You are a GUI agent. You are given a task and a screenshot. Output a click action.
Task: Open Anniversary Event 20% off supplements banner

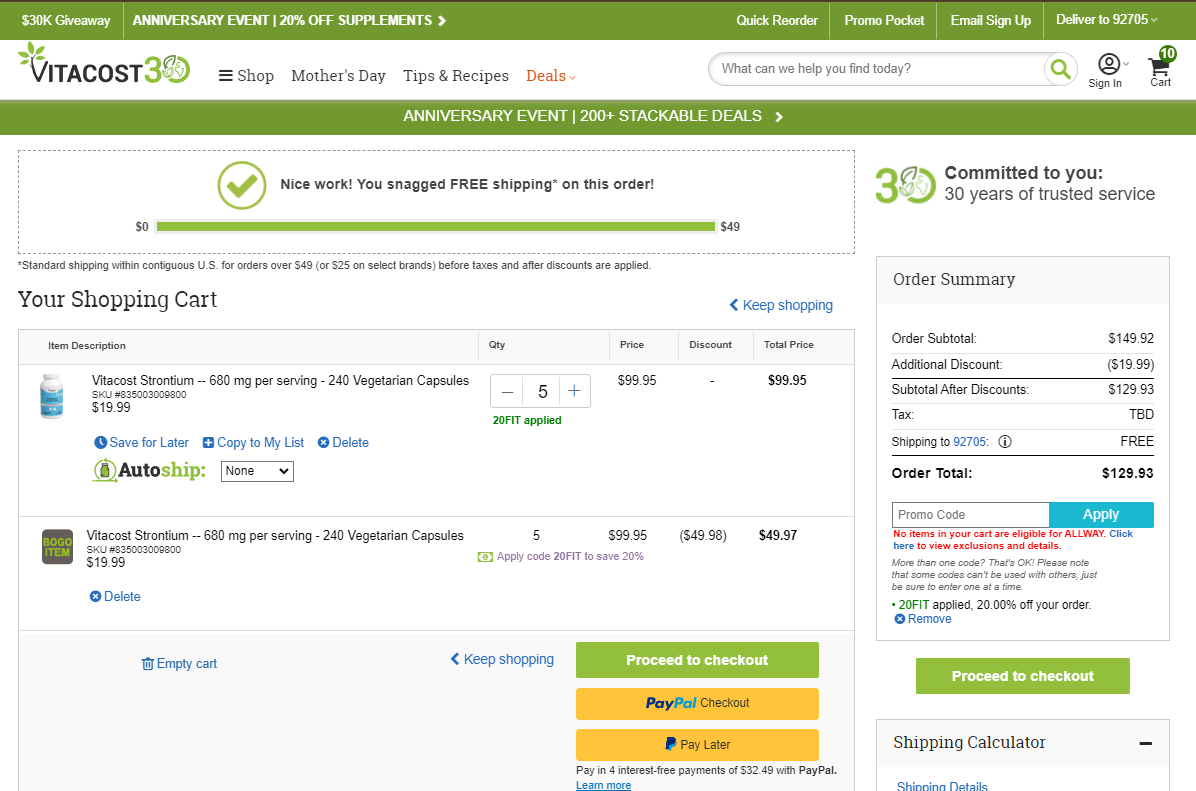click(289, 21)
